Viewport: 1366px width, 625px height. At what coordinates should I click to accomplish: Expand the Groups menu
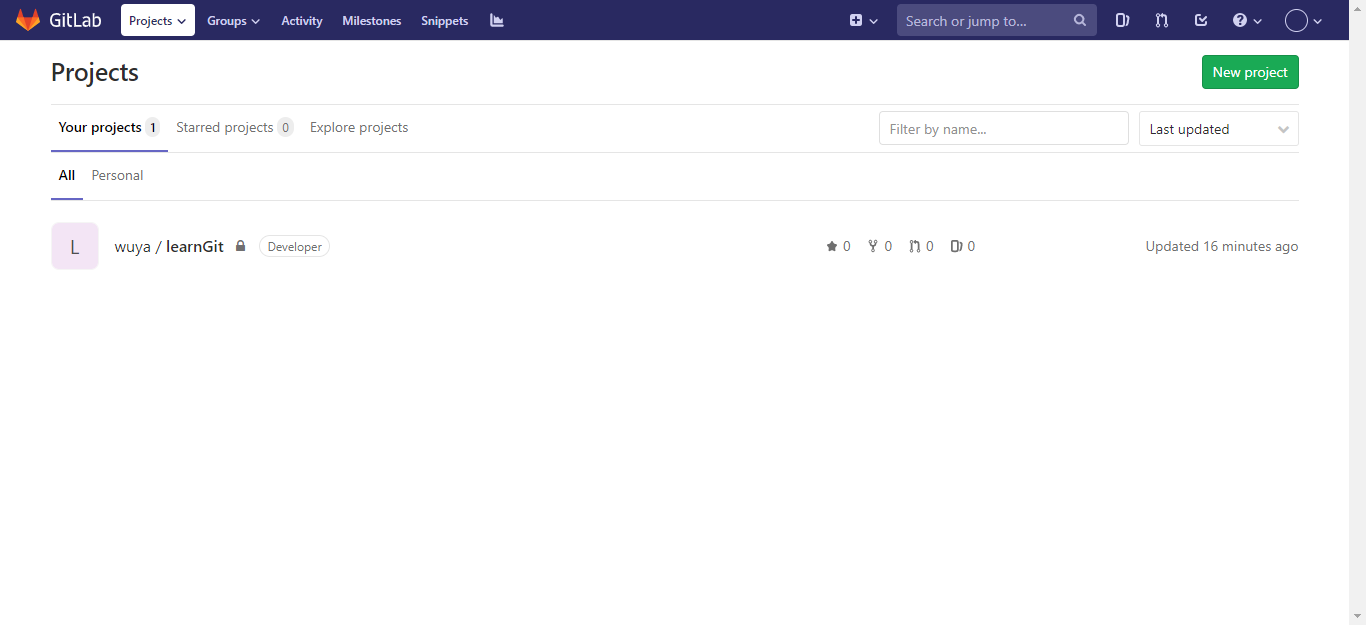click(x=233, y=20)
